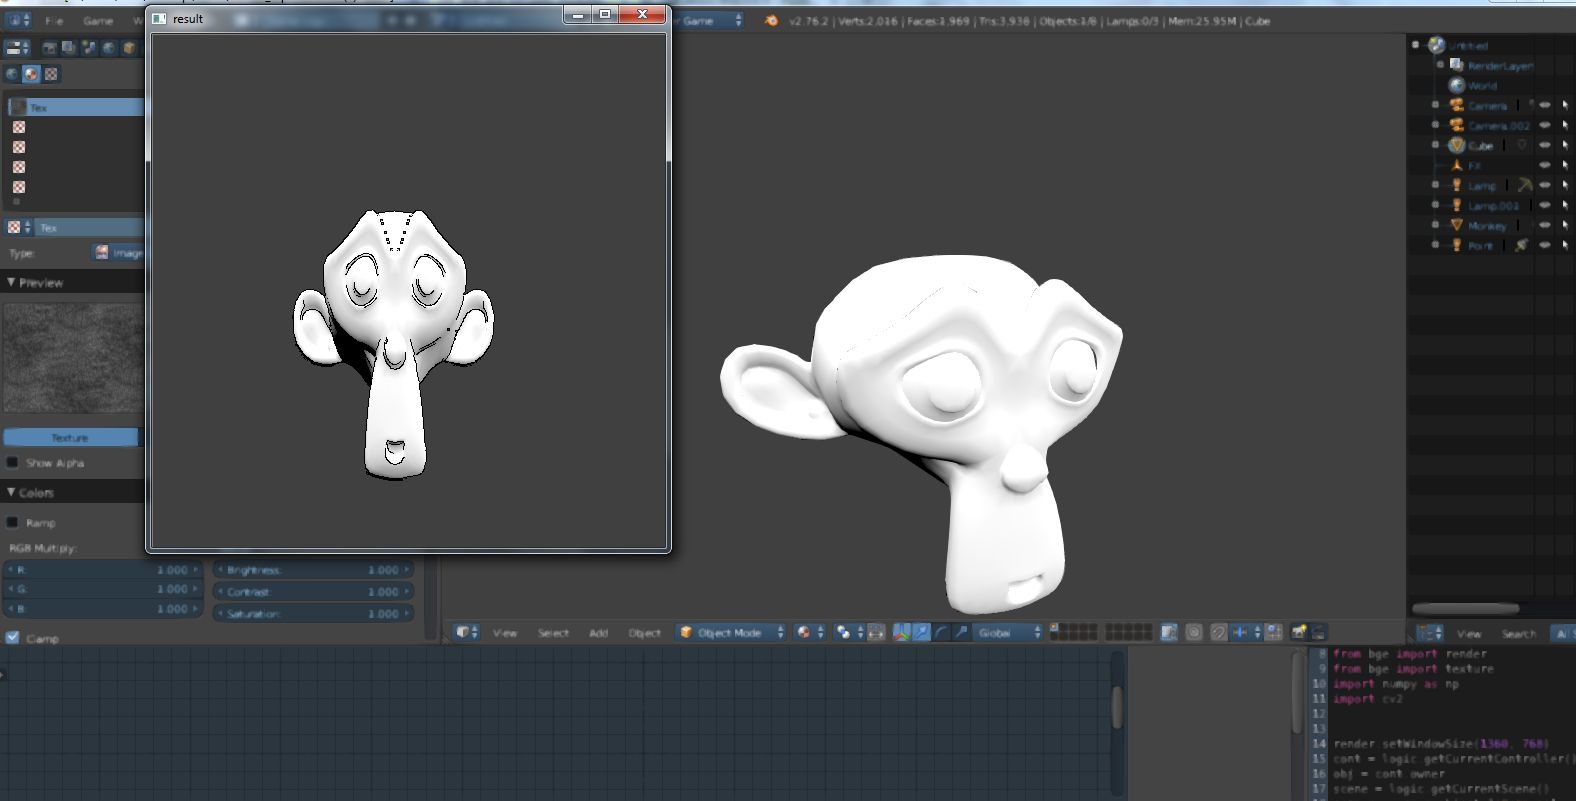Open the pivot point selector
The height and width of the screenshot is (801, 1576).
850,632
